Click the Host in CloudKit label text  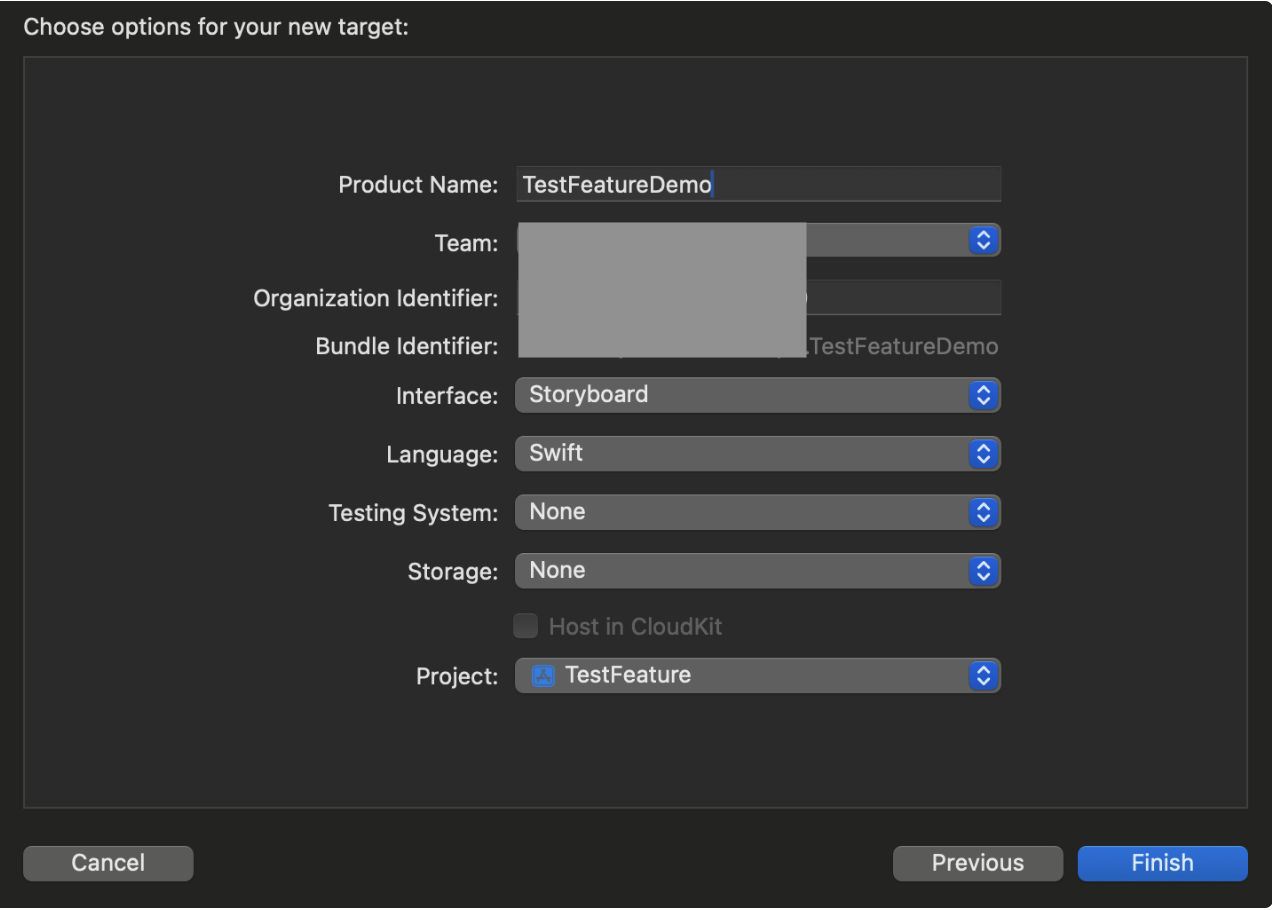(635, 627)
